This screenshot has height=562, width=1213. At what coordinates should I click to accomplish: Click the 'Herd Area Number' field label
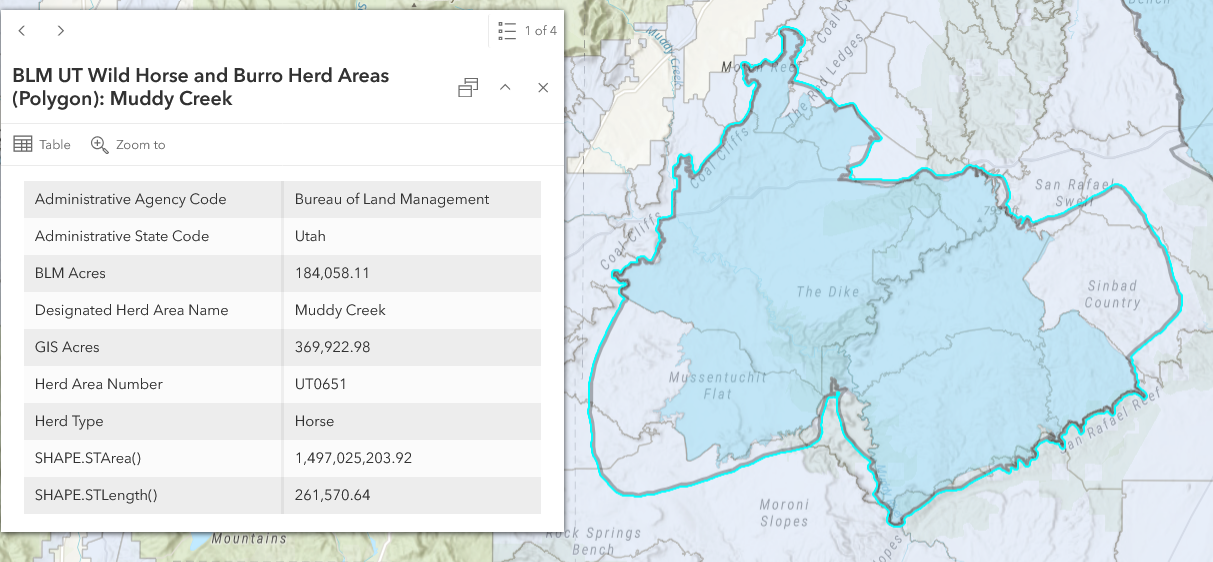[x=99, y=384]
